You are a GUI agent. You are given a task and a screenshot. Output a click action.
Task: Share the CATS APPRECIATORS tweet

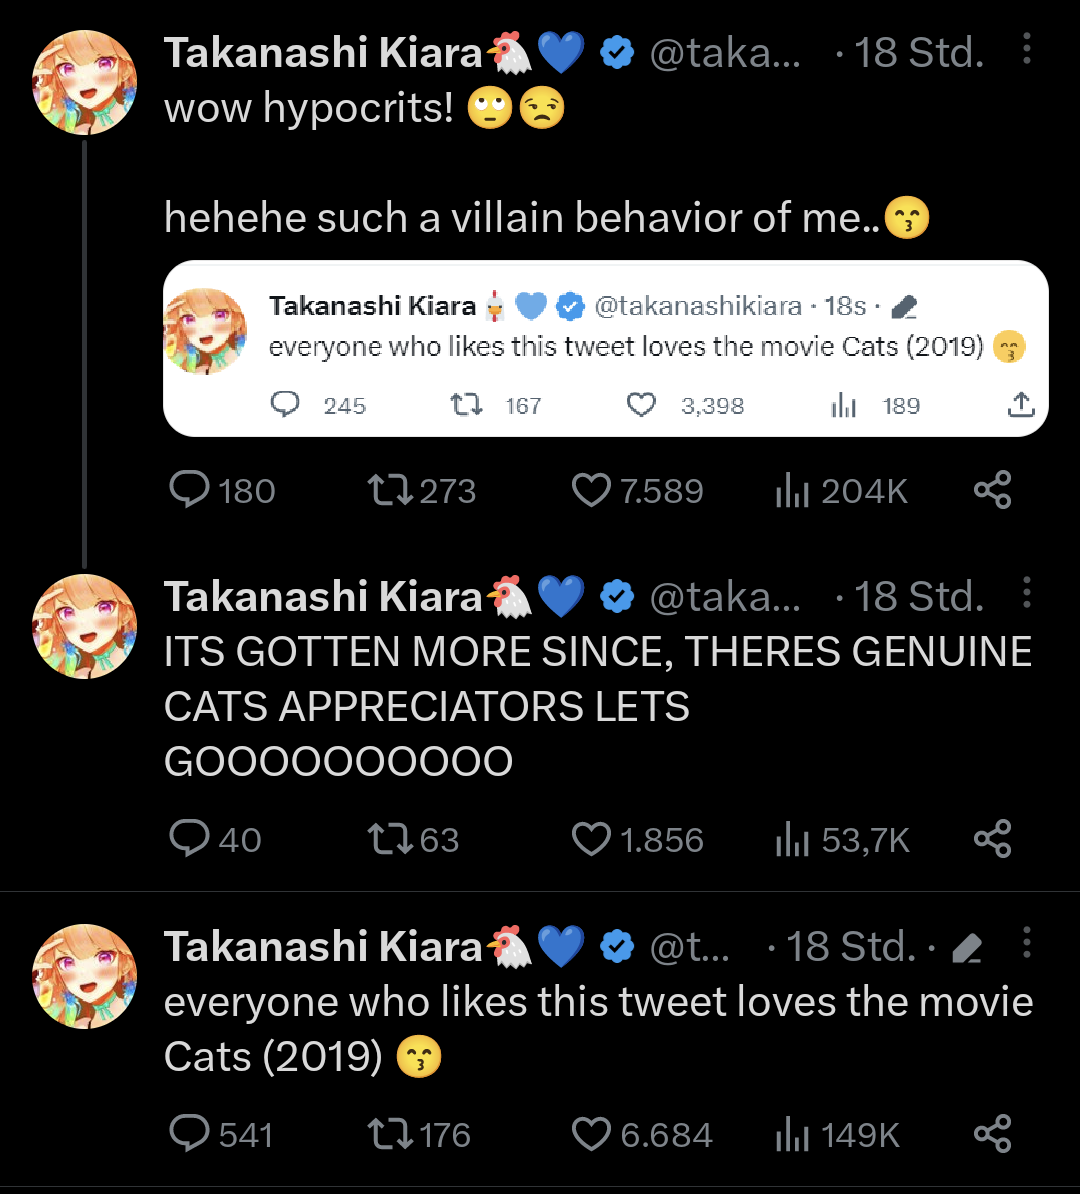992,838
